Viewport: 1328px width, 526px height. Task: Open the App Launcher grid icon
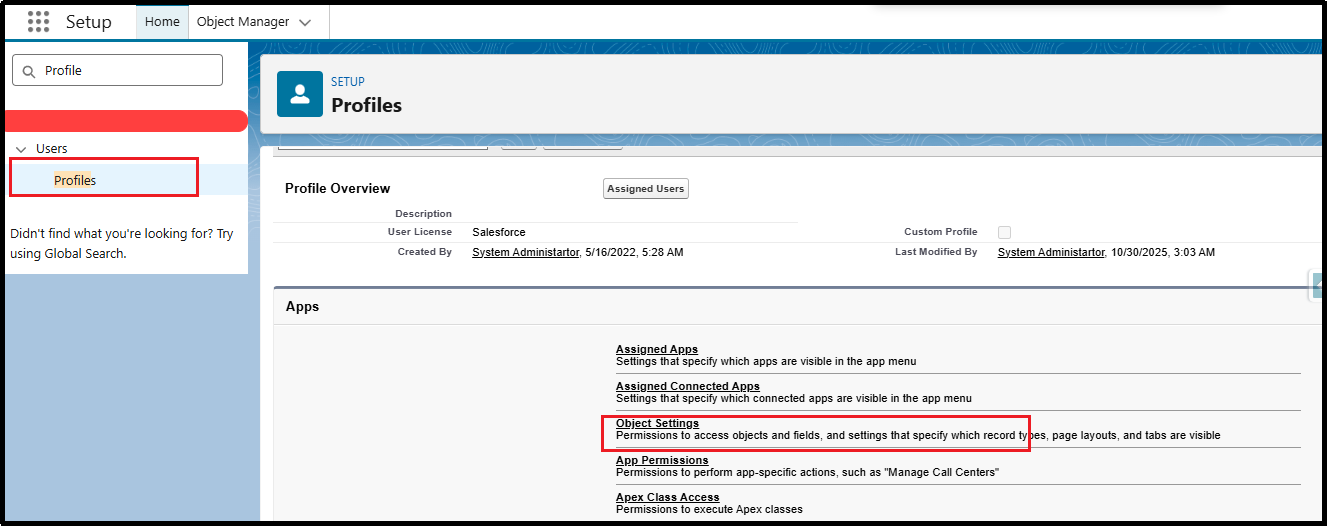point(38,21)
